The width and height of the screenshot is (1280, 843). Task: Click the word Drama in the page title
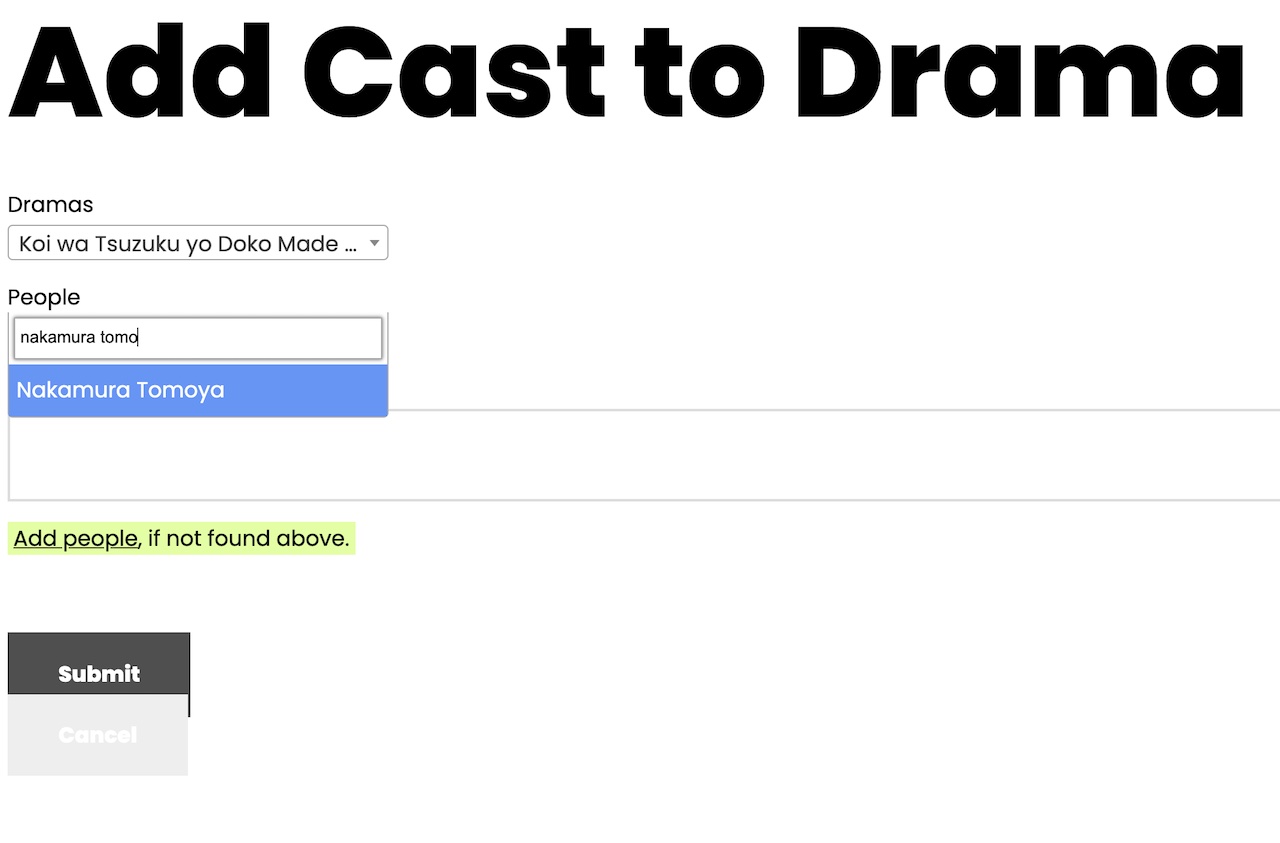click(1020, 72)
